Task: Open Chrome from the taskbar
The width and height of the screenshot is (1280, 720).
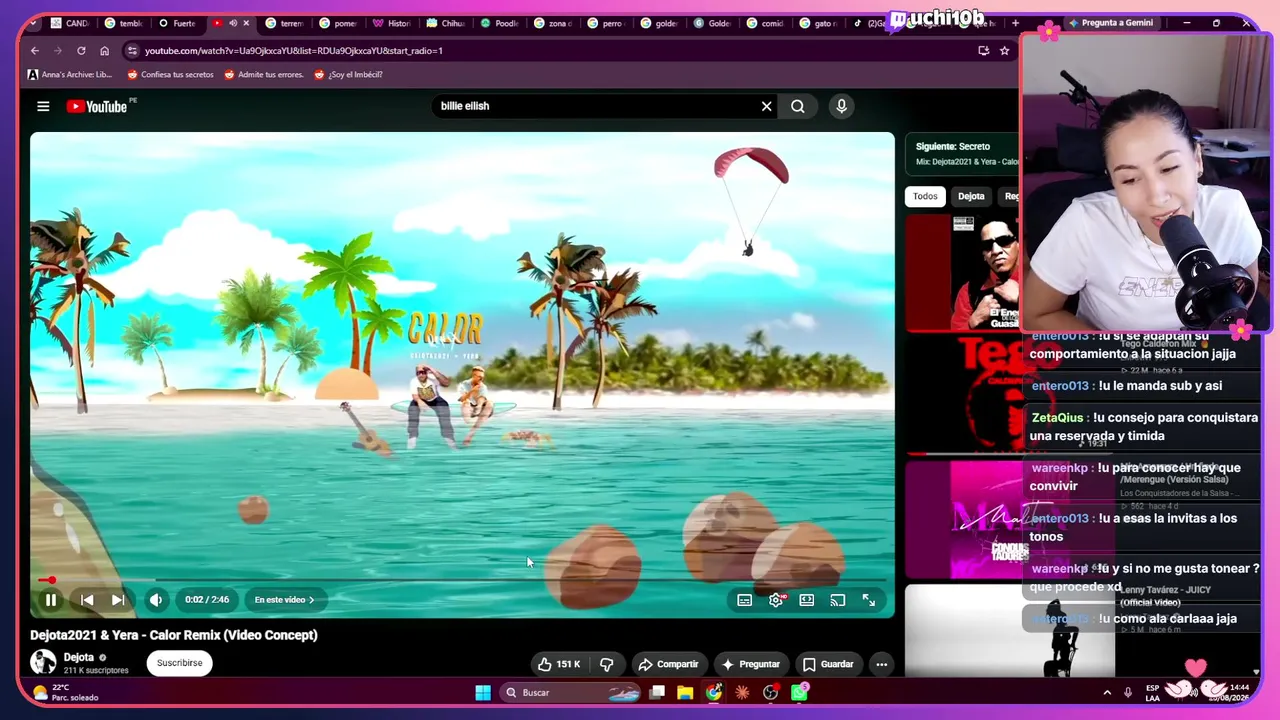Action: [x=713, y=692]
